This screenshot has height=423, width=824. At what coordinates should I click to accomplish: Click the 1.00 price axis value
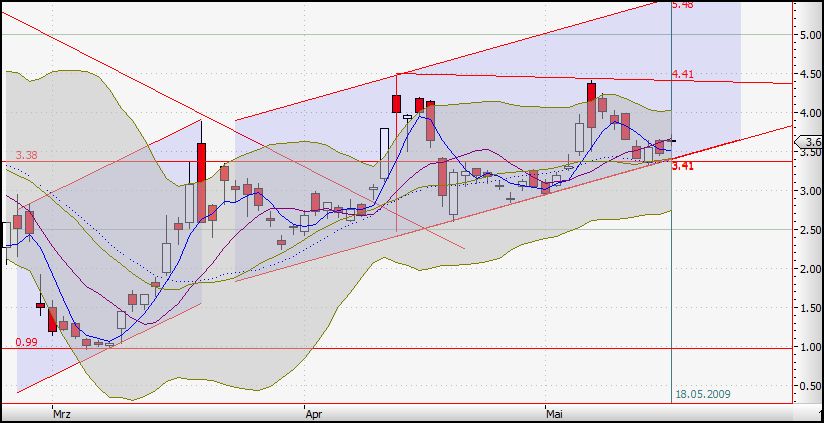coord(811,347)
